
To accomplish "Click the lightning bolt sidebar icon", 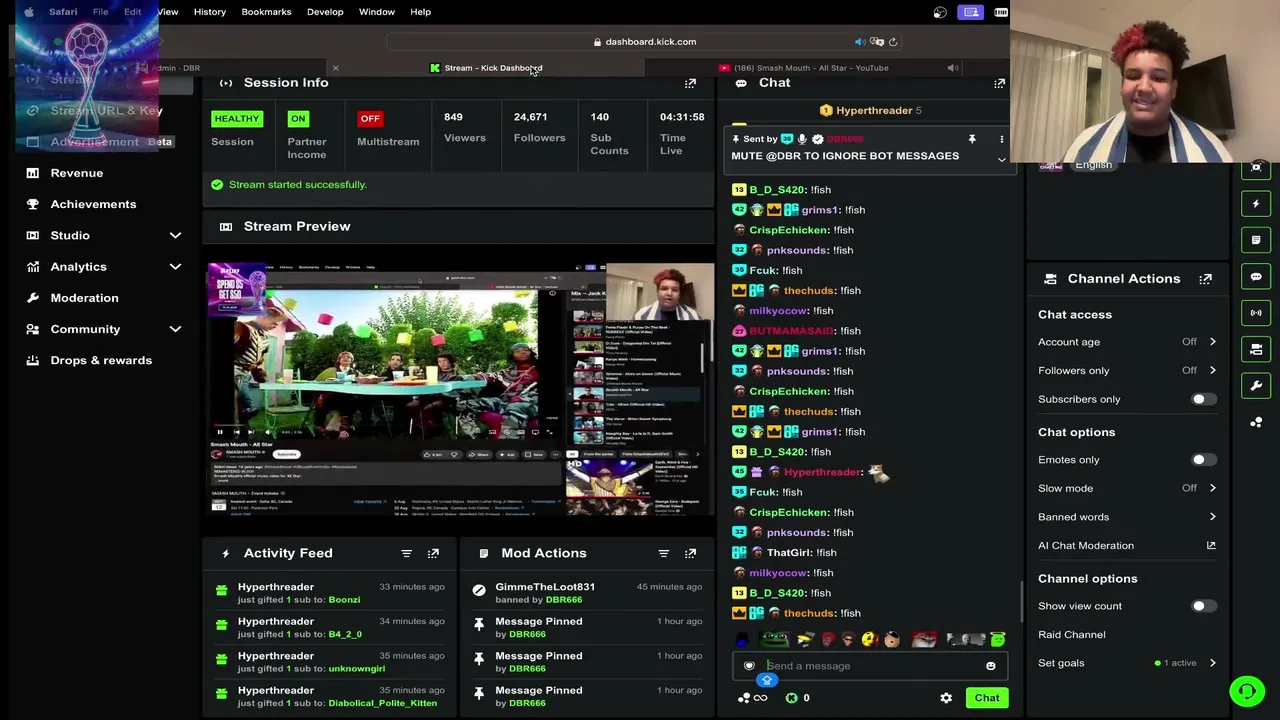I will coord(1256,204).
